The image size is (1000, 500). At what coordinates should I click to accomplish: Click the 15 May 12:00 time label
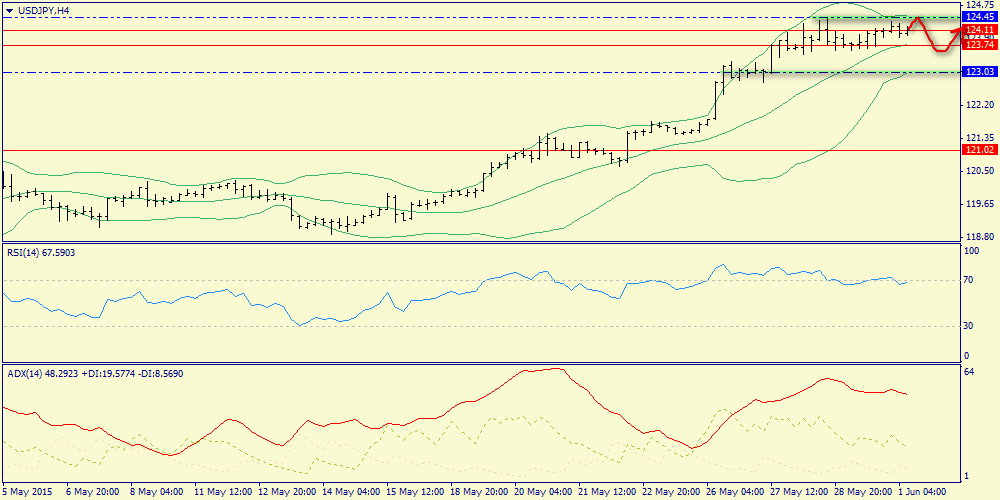click(413, 492)
